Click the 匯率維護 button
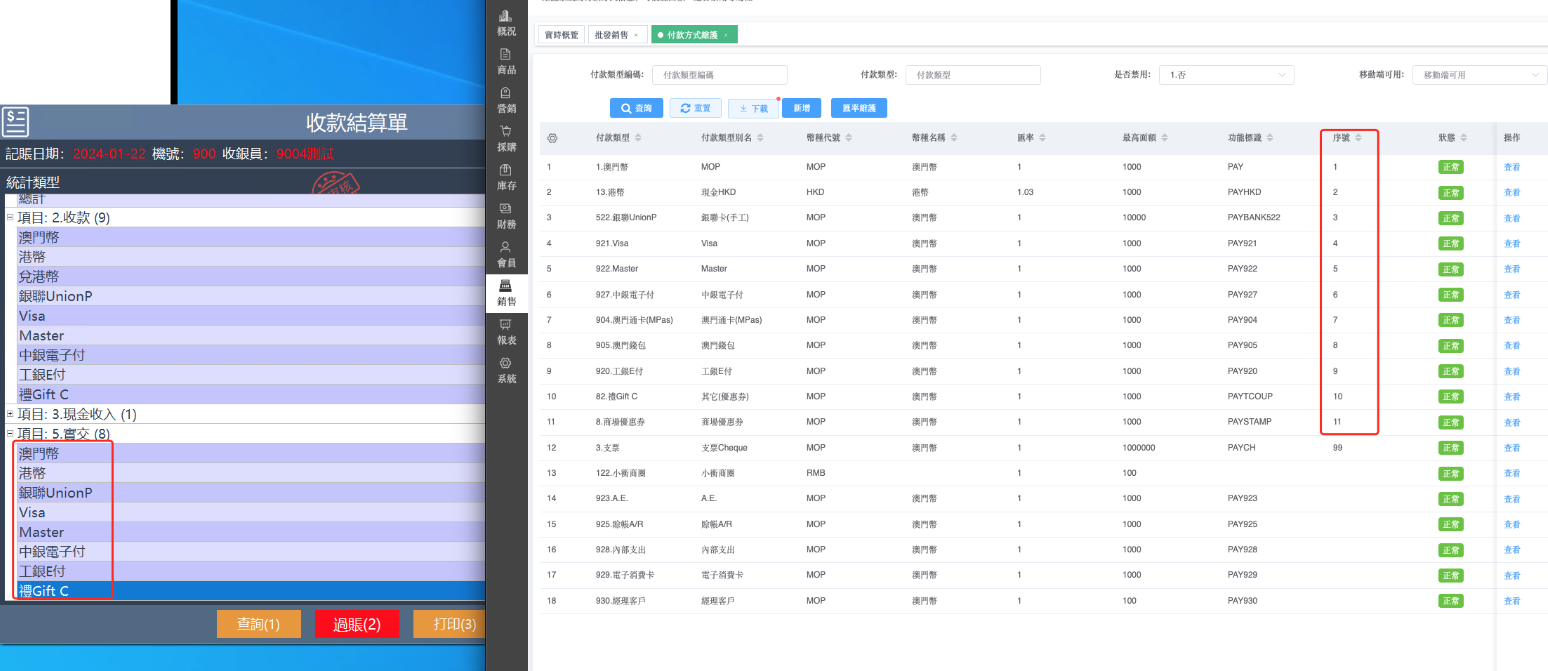 [859, 108]
